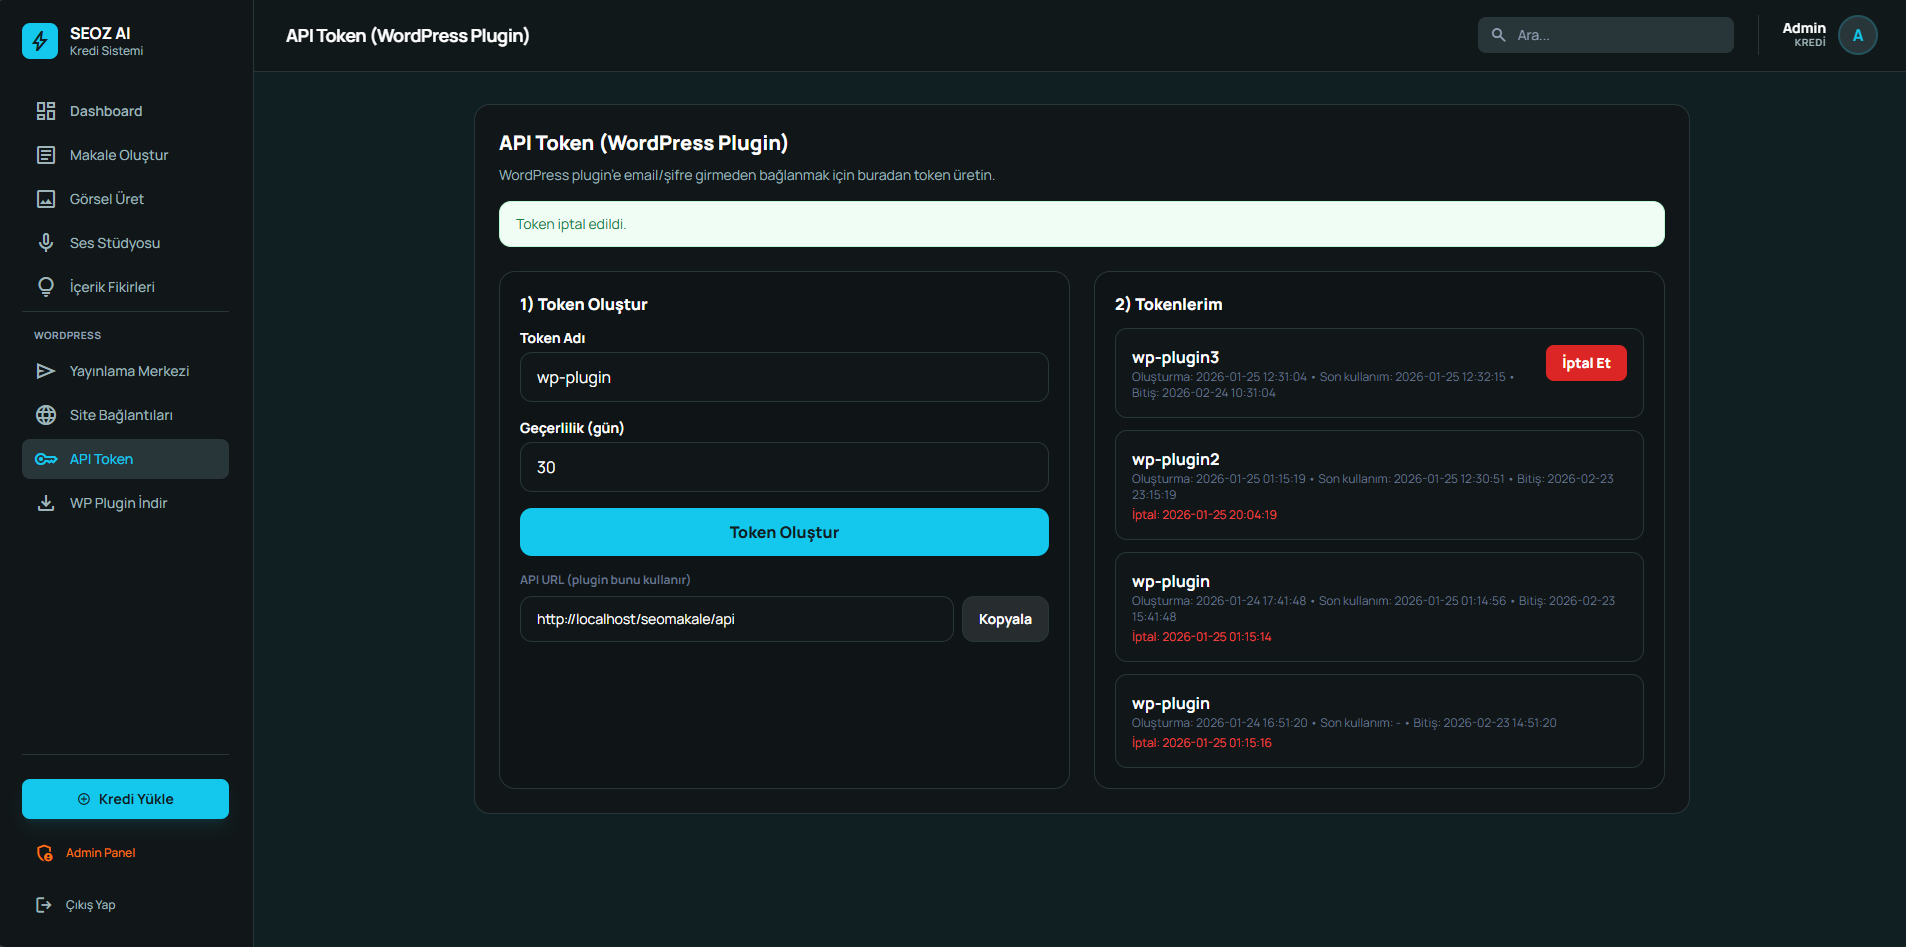
Task: Click the Kredi Yükle button
Action: (125, 799)
